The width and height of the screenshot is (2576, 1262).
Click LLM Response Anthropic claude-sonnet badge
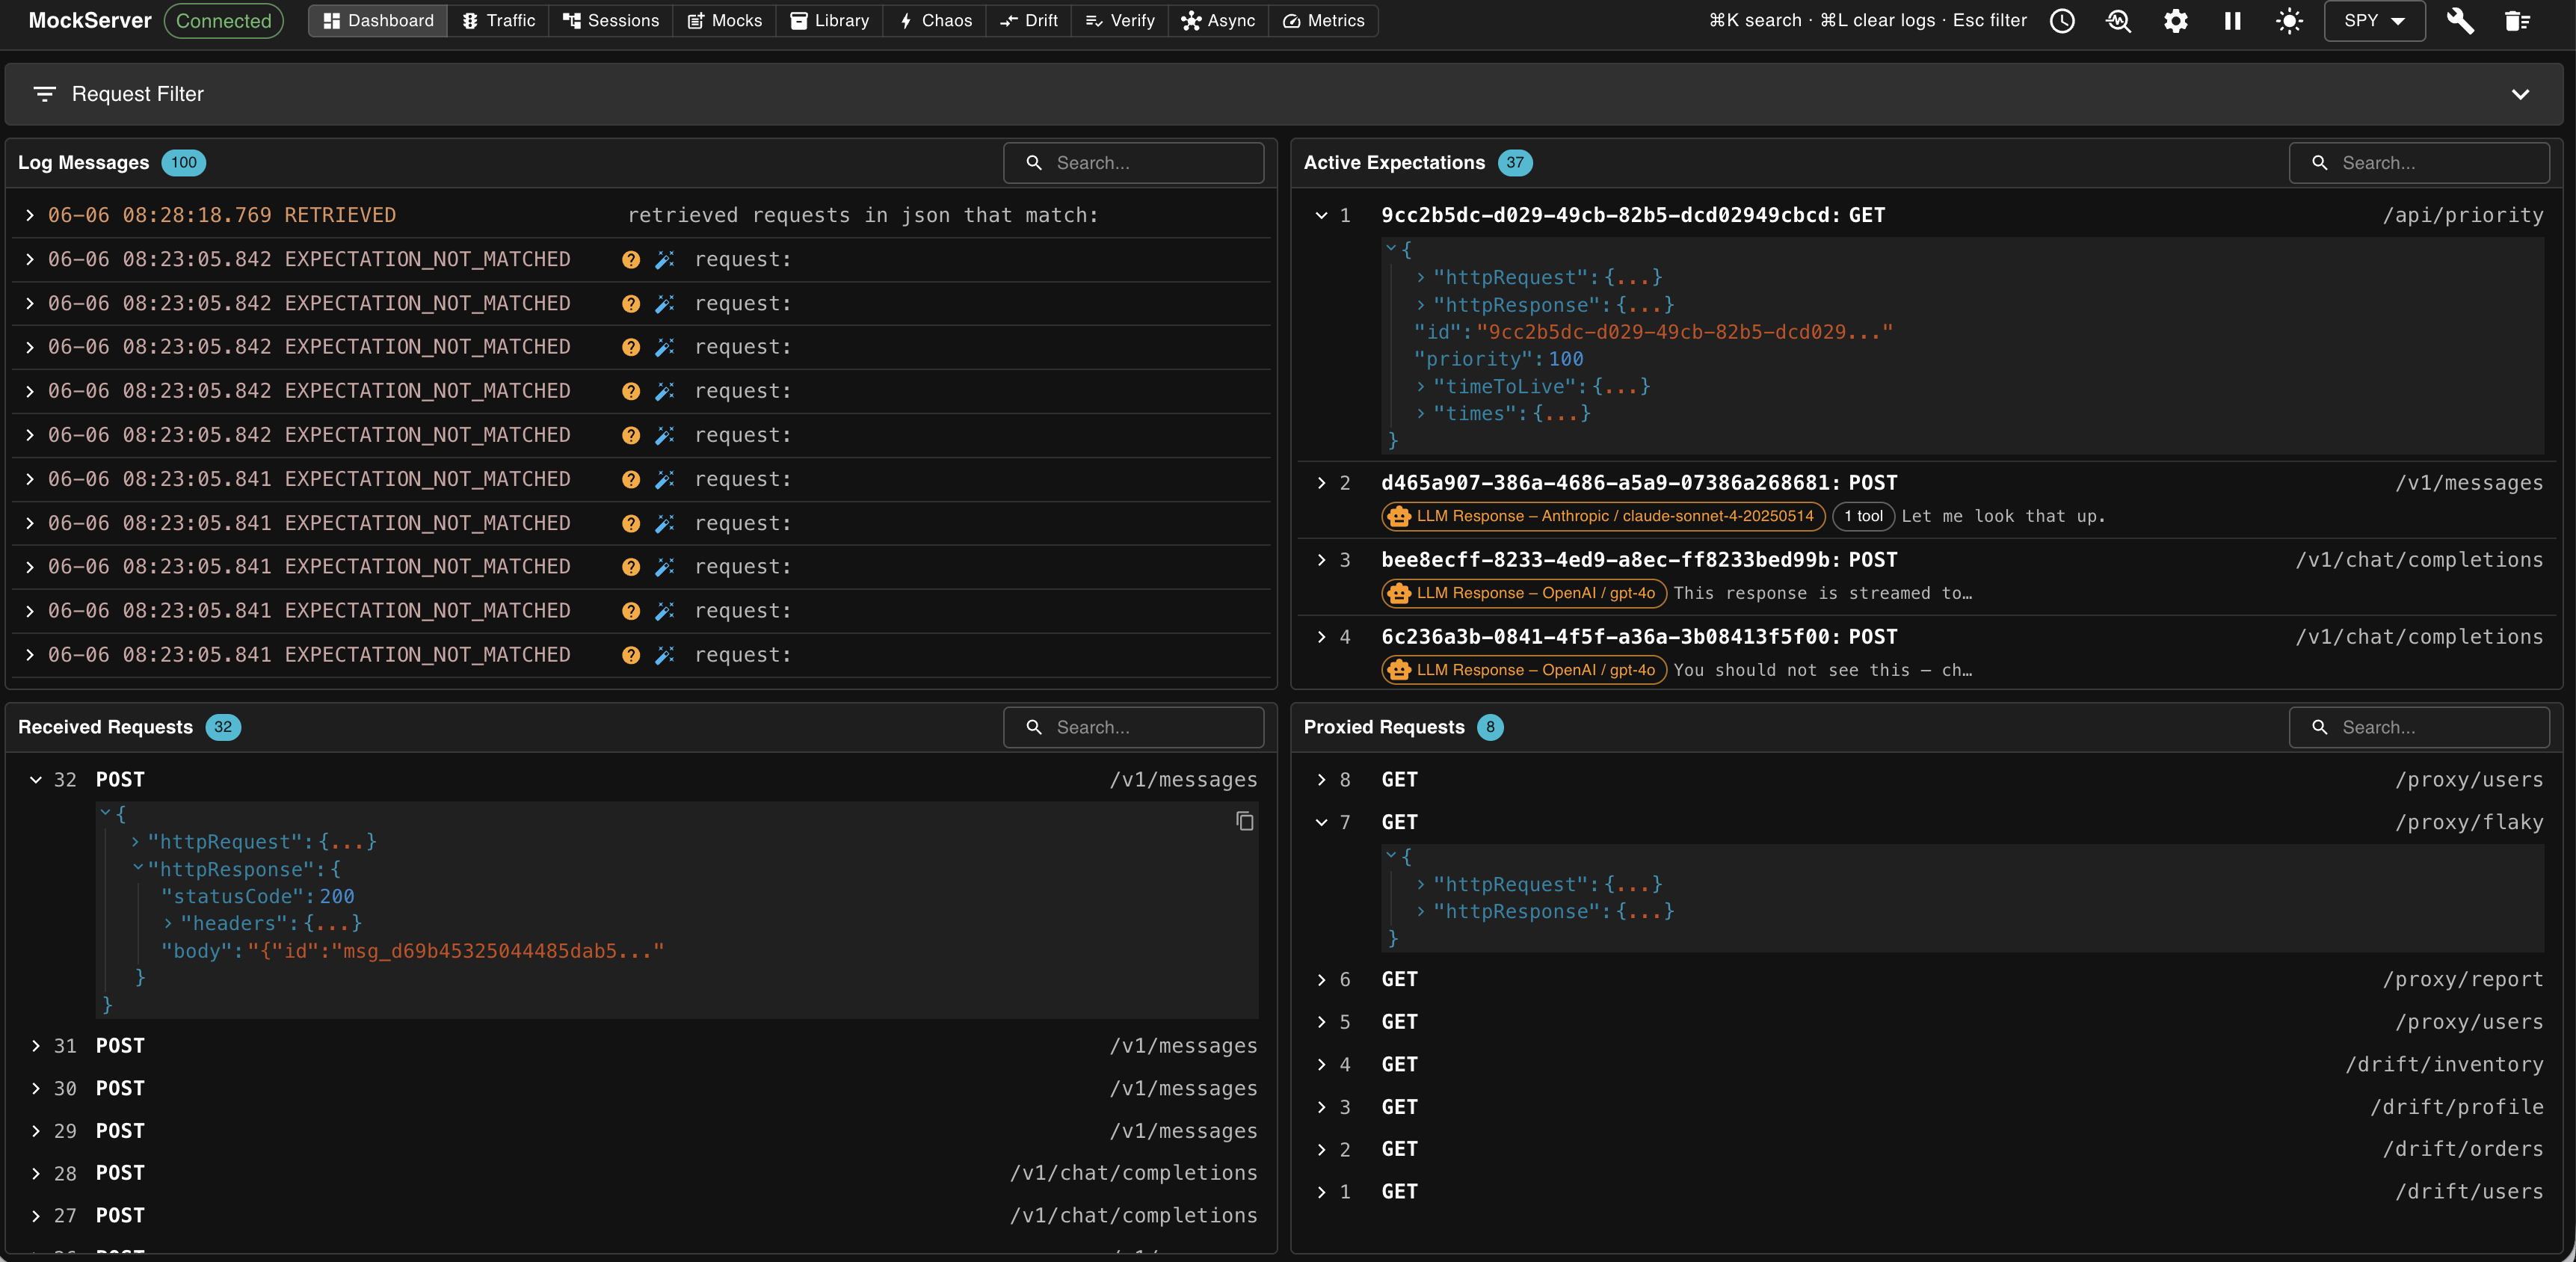(1603, 517)
